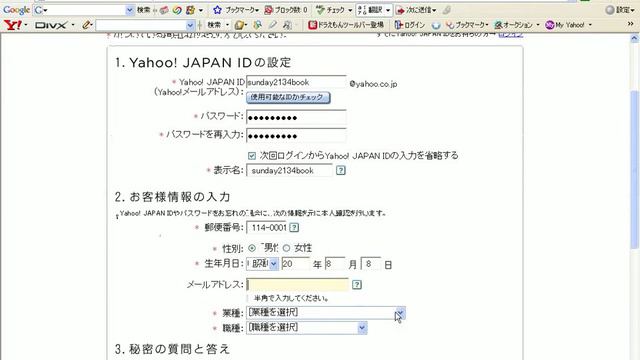Click the eraser highlight icon in Google toolbar
The height and width of the screenshot is (360, 640).
(x=164, y=10)
